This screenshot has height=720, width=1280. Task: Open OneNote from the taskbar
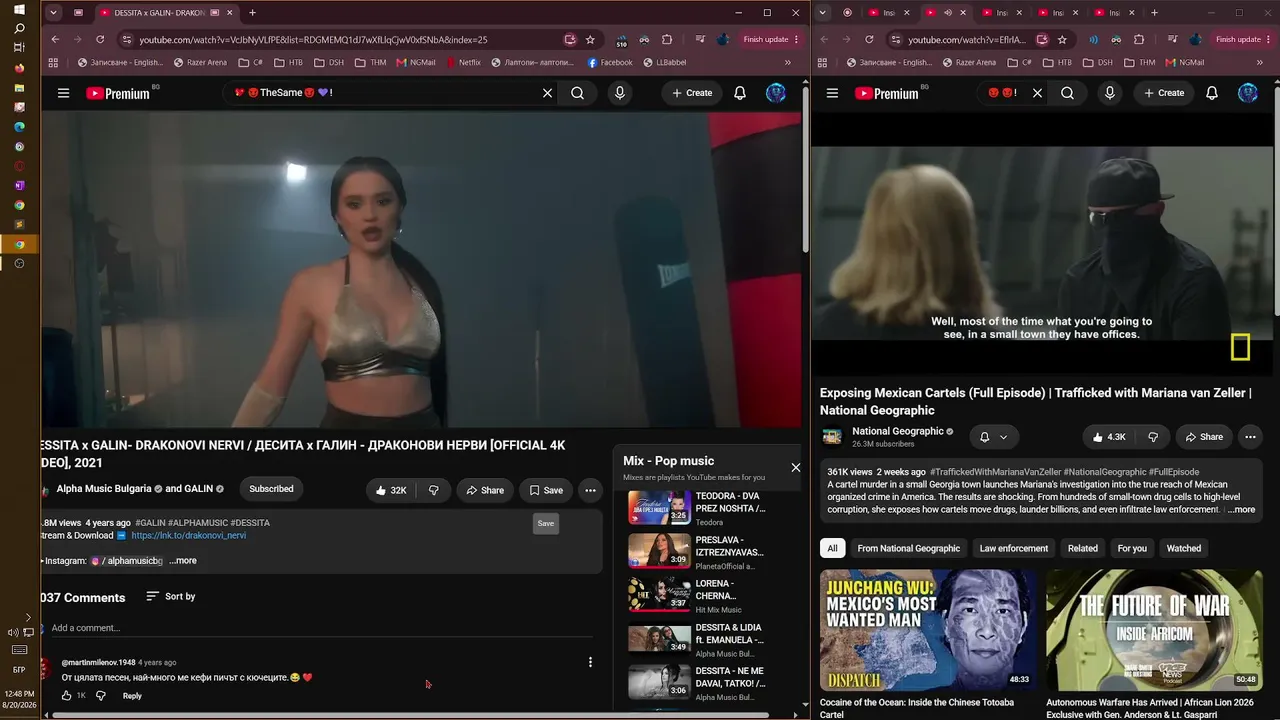click(19, 186)
